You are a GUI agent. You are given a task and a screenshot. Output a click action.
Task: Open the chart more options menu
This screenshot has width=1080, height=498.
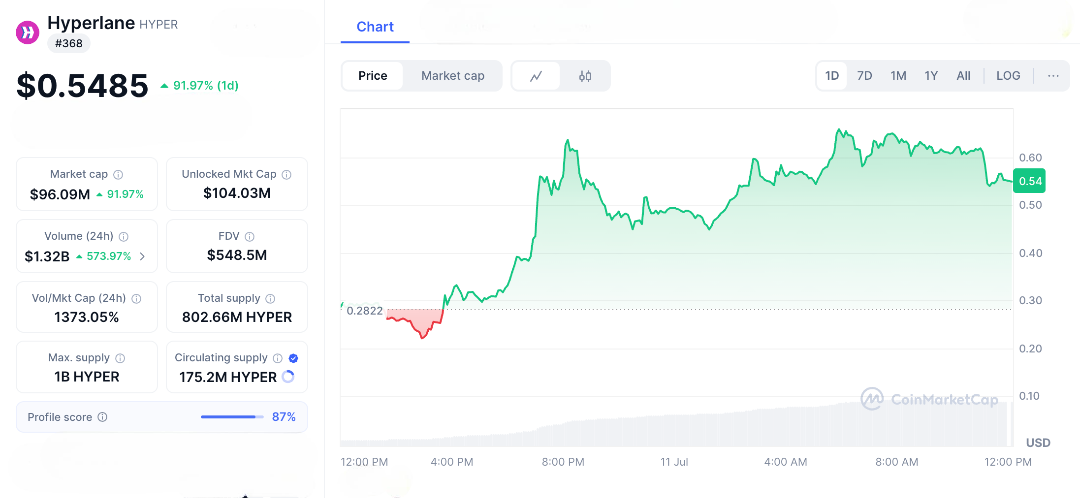[1053, 76]
